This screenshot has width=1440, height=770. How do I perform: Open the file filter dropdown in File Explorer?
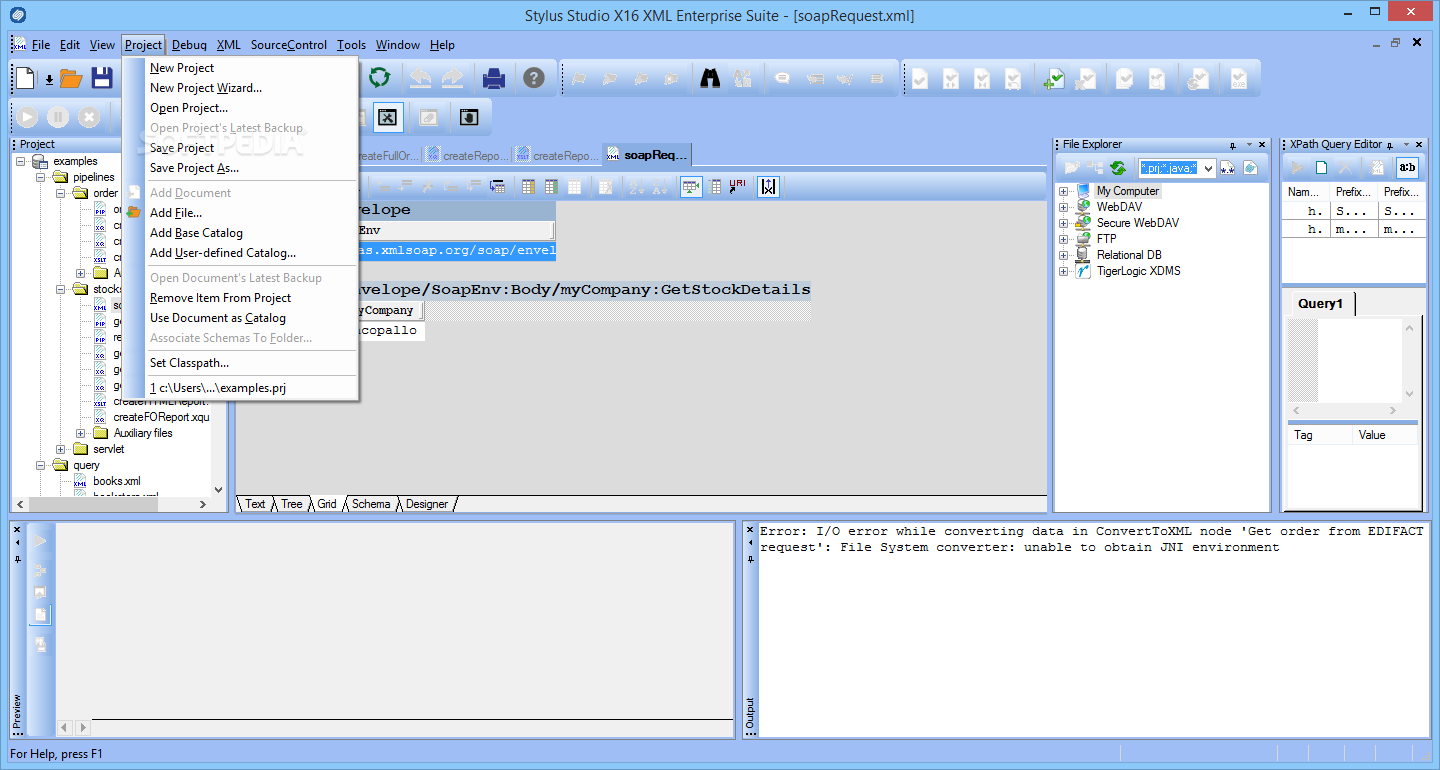point(1208,168)
